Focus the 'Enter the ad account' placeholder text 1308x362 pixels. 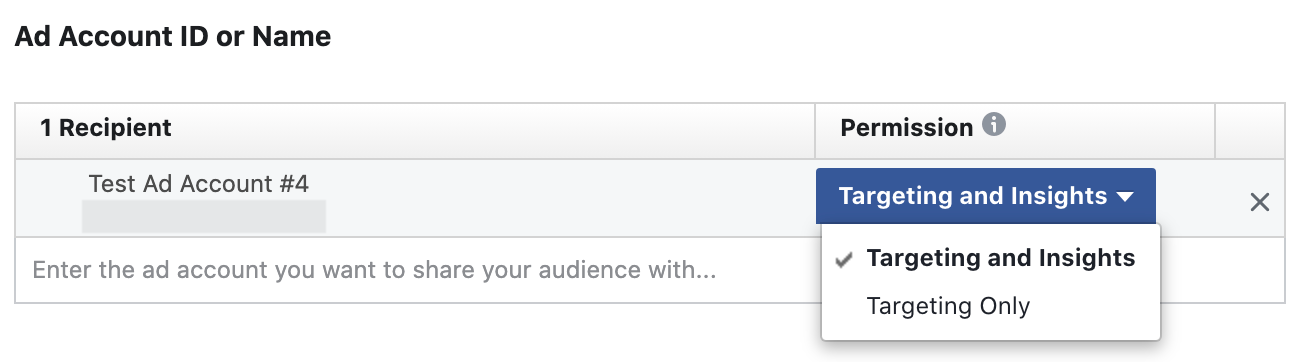pyautogui.click(x=374, y=270)
